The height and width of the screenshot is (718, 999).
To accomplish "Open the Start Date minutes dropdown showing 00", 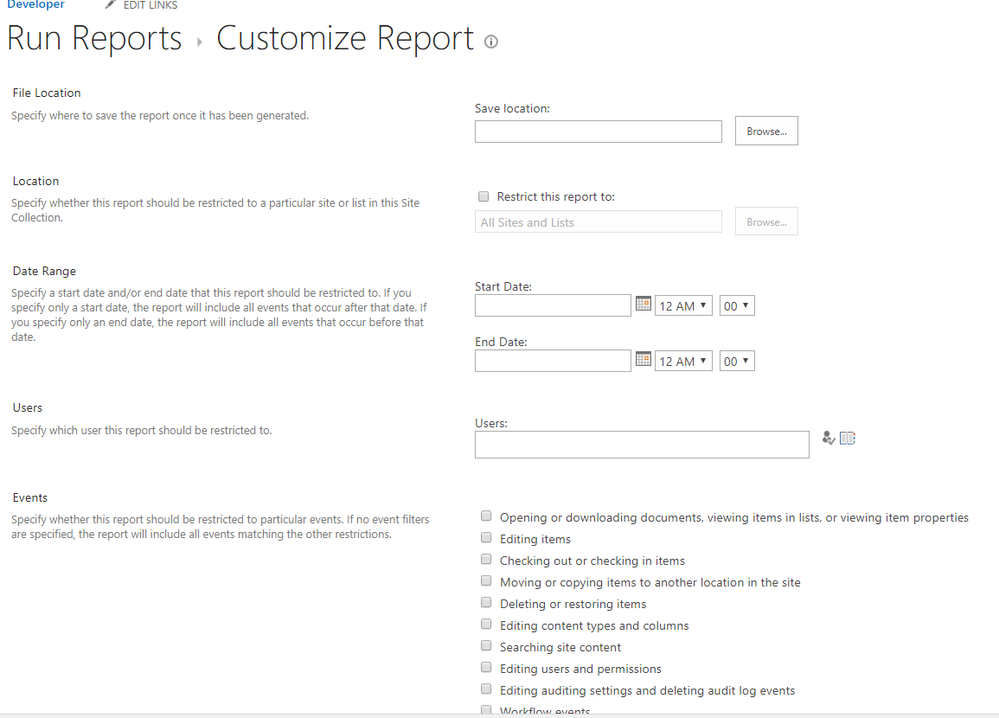I will pos(736,305).
